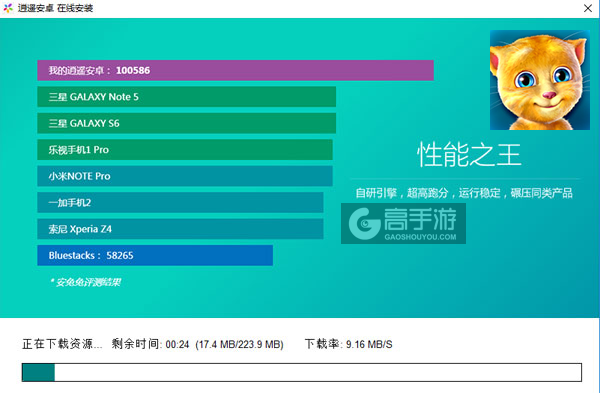
Task: Click the Talking Ginger cat thumbnail
Action: click(540, 80)
